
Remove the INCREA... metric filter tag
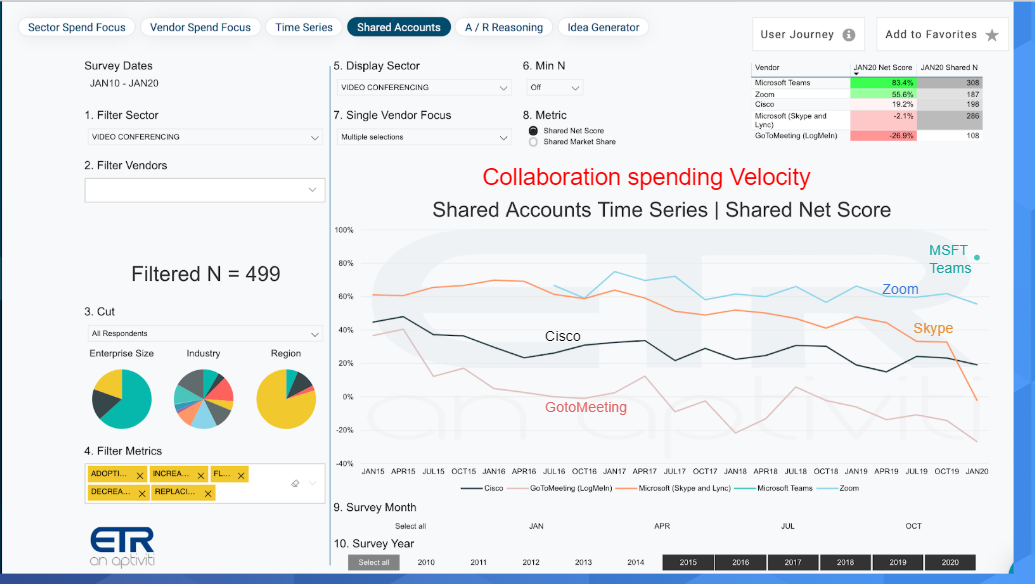[x=201, y=475]
